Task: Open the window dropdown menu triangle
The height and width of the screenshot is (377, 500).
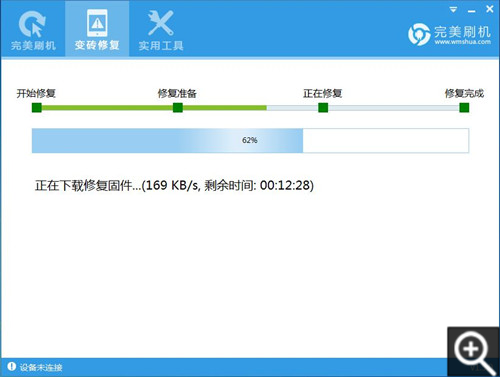Action: [453, 10]
